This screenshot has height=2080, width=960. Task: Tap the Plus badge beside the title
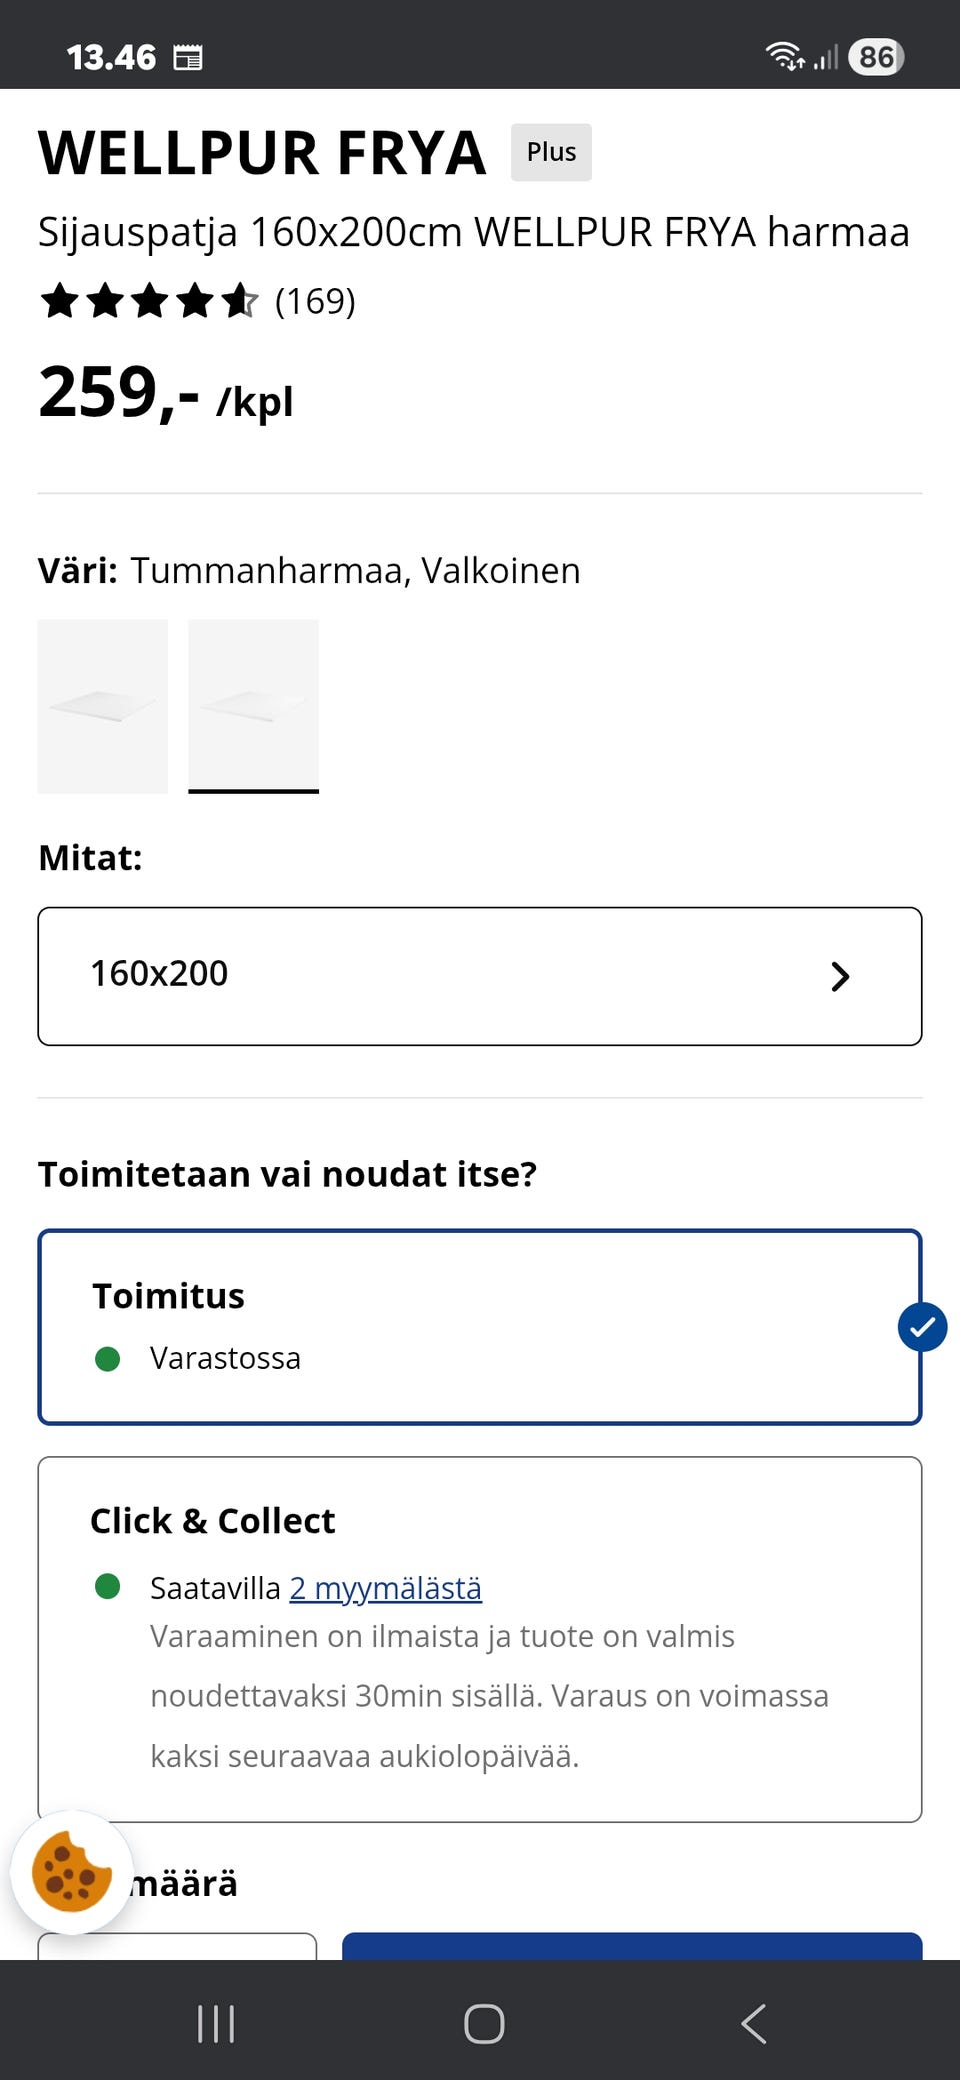point(551,152)
